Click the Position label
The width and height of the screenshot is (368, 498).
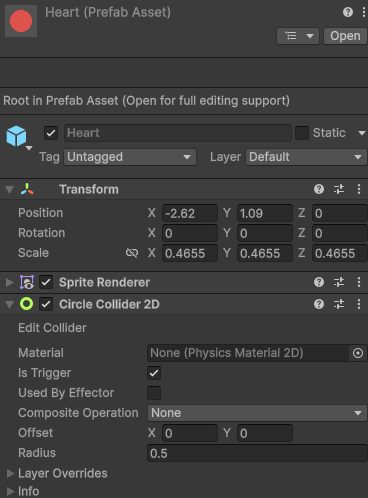point(41,213)
